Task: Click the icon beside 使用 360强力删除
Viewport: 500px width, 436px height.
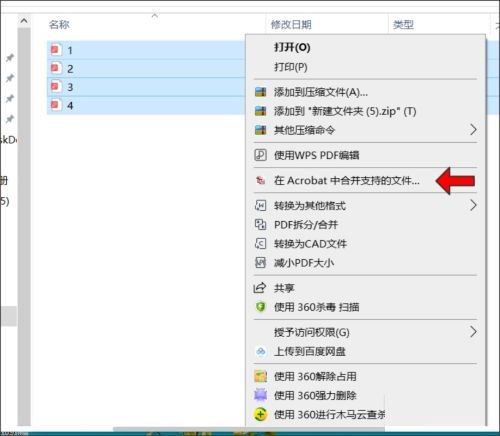Action: 260,395
